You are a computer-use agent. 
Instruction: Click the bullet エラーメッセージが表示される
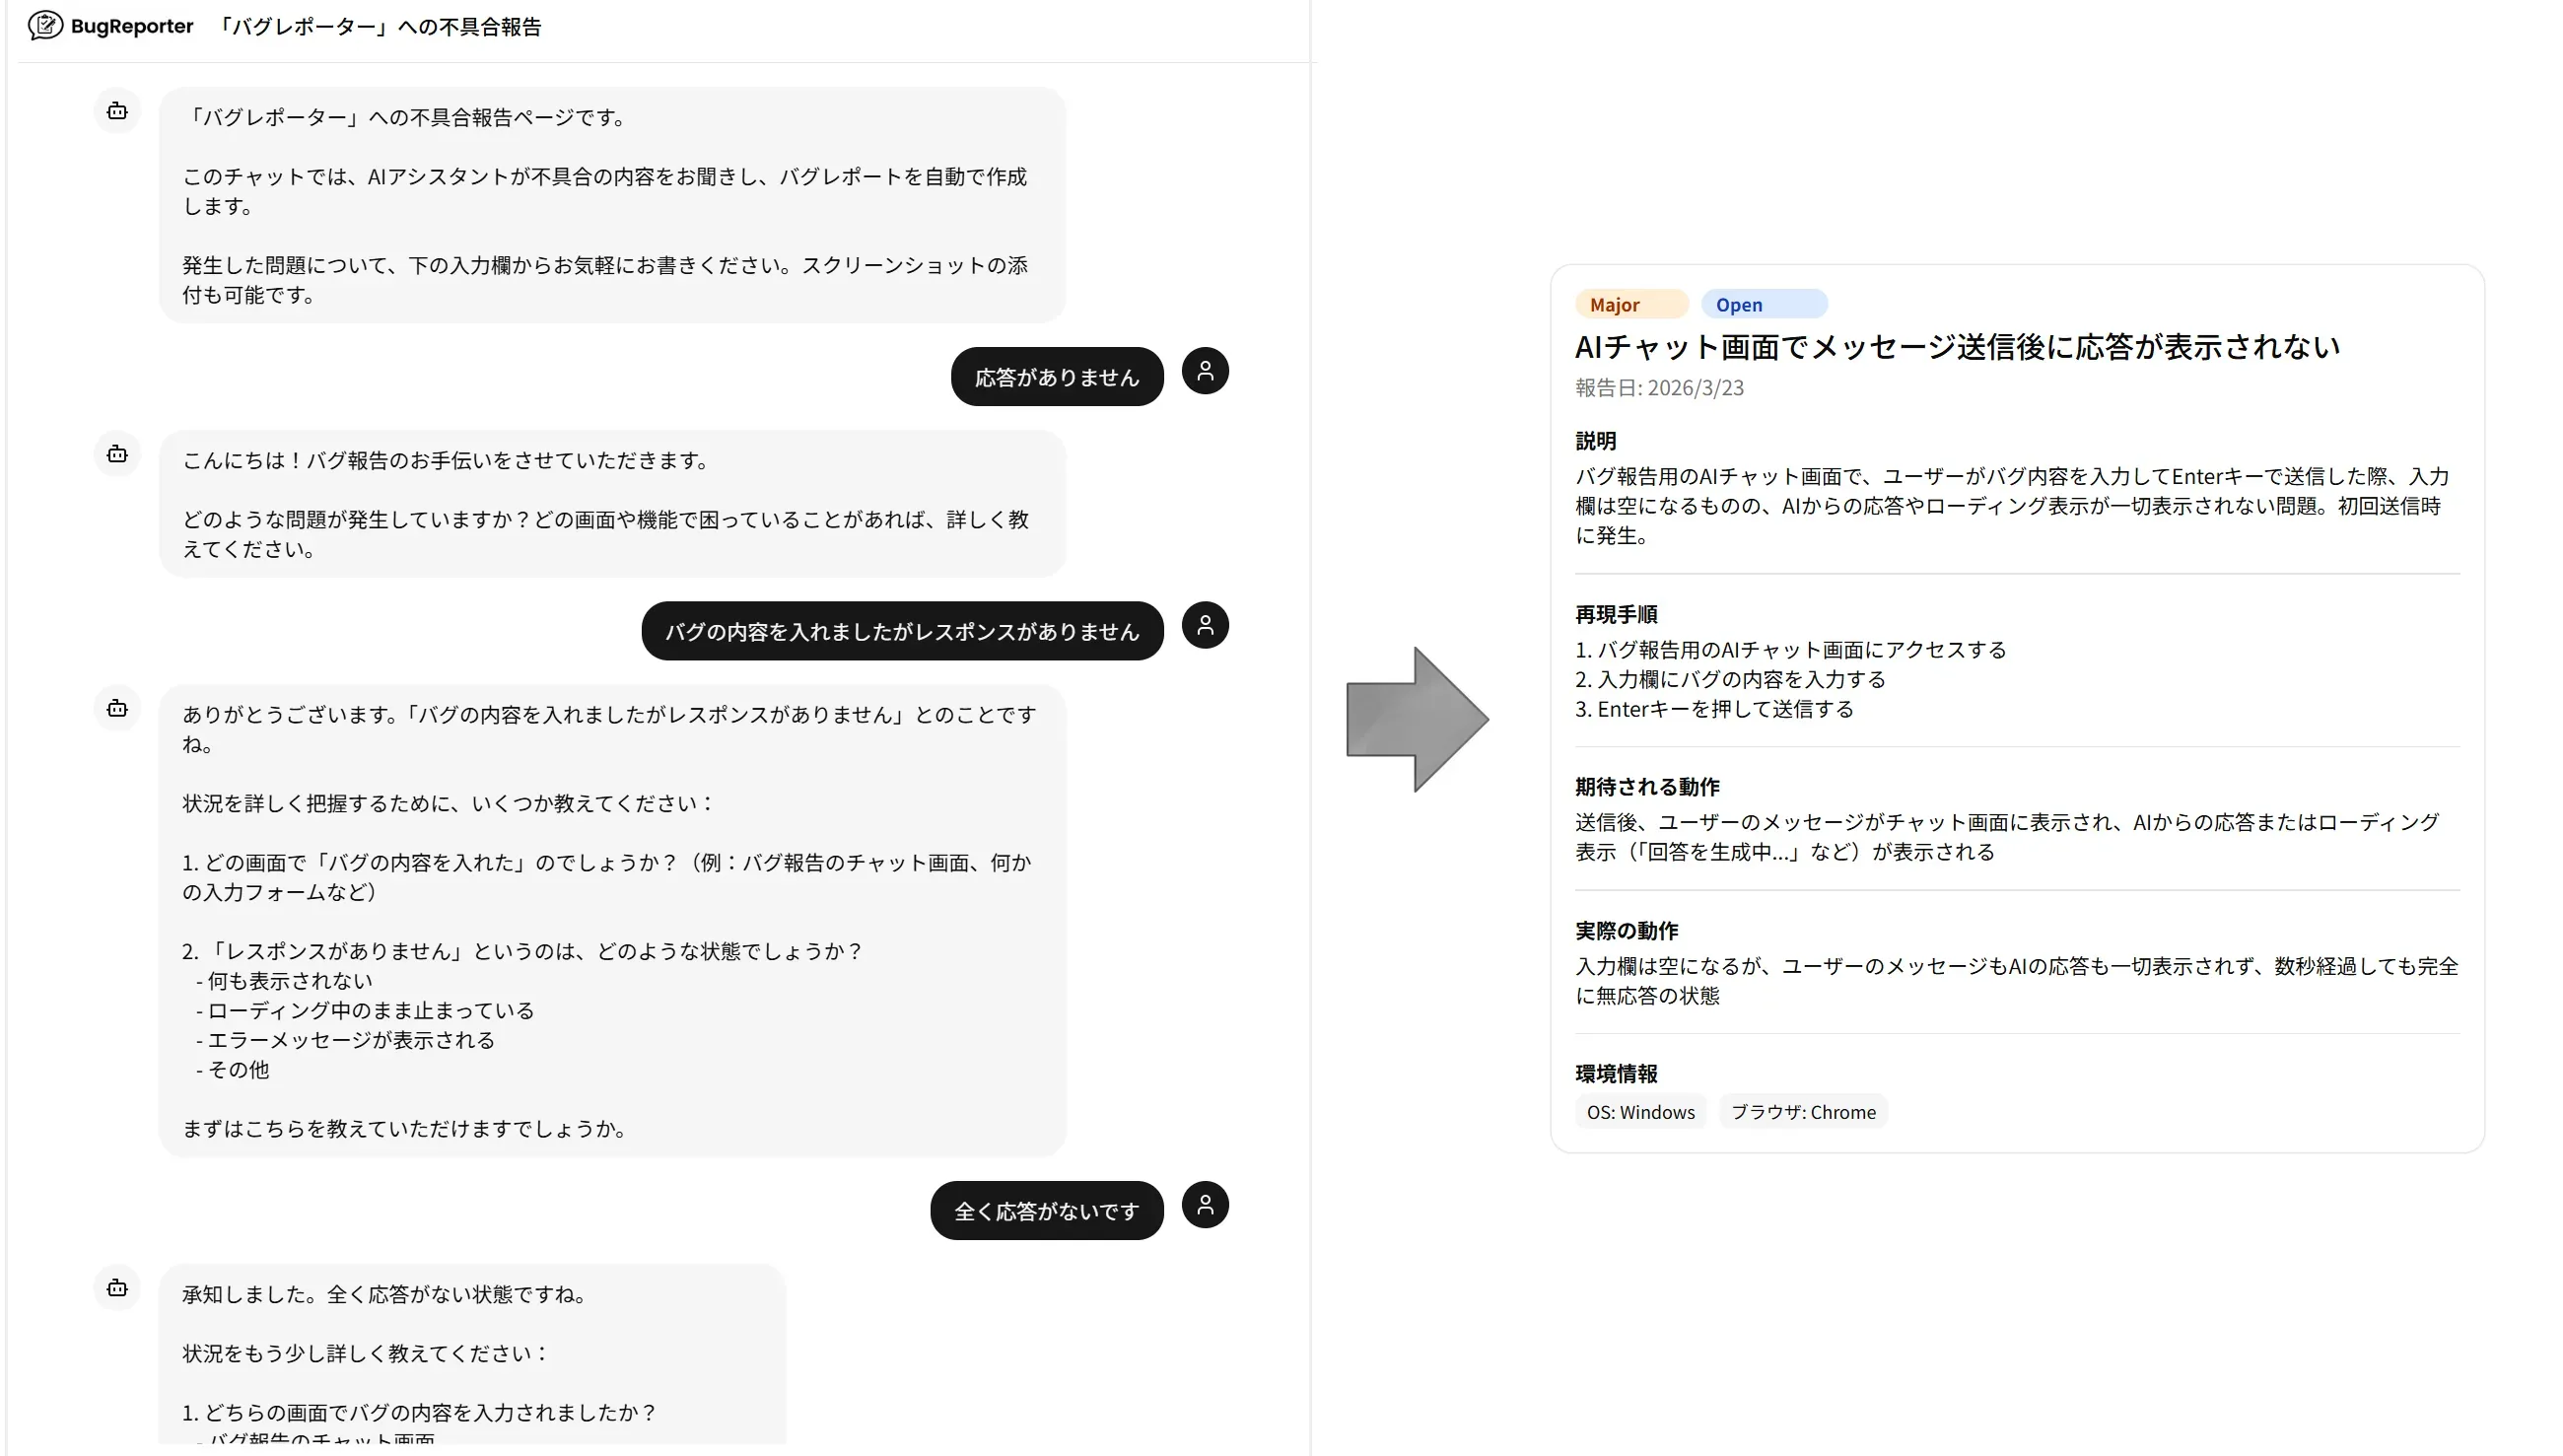[x=345, y=1040]
